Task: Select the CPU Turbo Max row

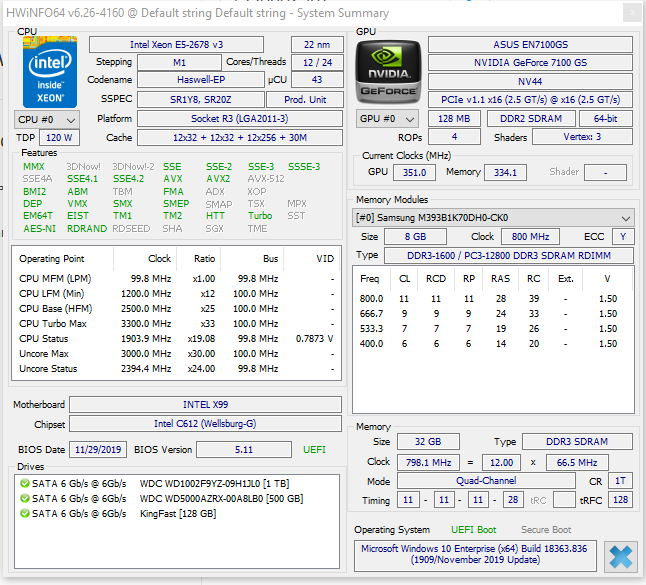Action: 176,324
